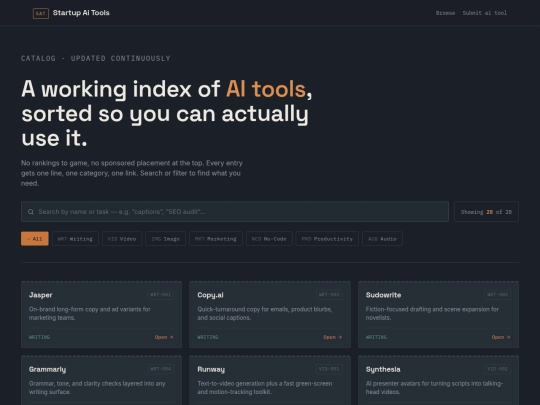This screenshot has width=540, height=405.
Task: Click the VID-002 id badge on Synthesia
Action: 498,369
